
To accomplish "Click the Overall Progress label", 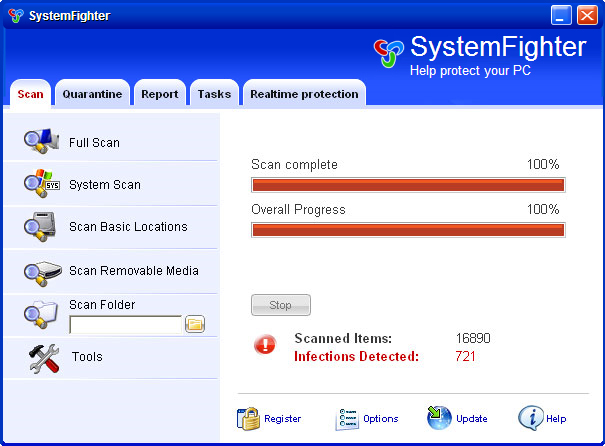I will tap(298, 209).
